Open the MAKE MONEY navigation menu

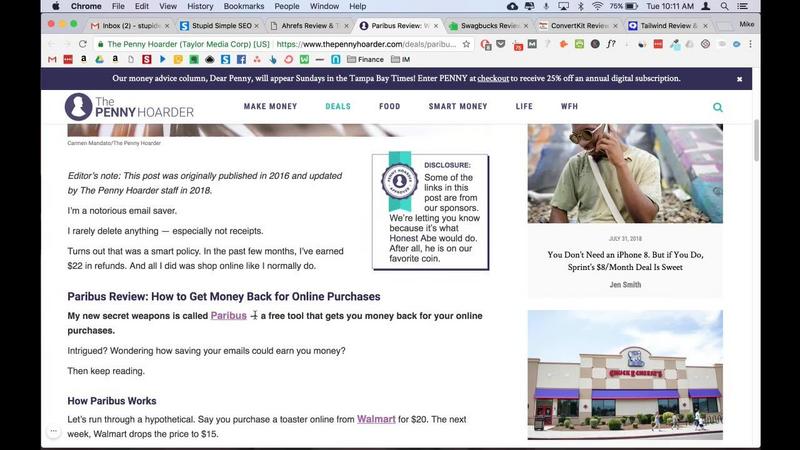click(x=270, y=106)
